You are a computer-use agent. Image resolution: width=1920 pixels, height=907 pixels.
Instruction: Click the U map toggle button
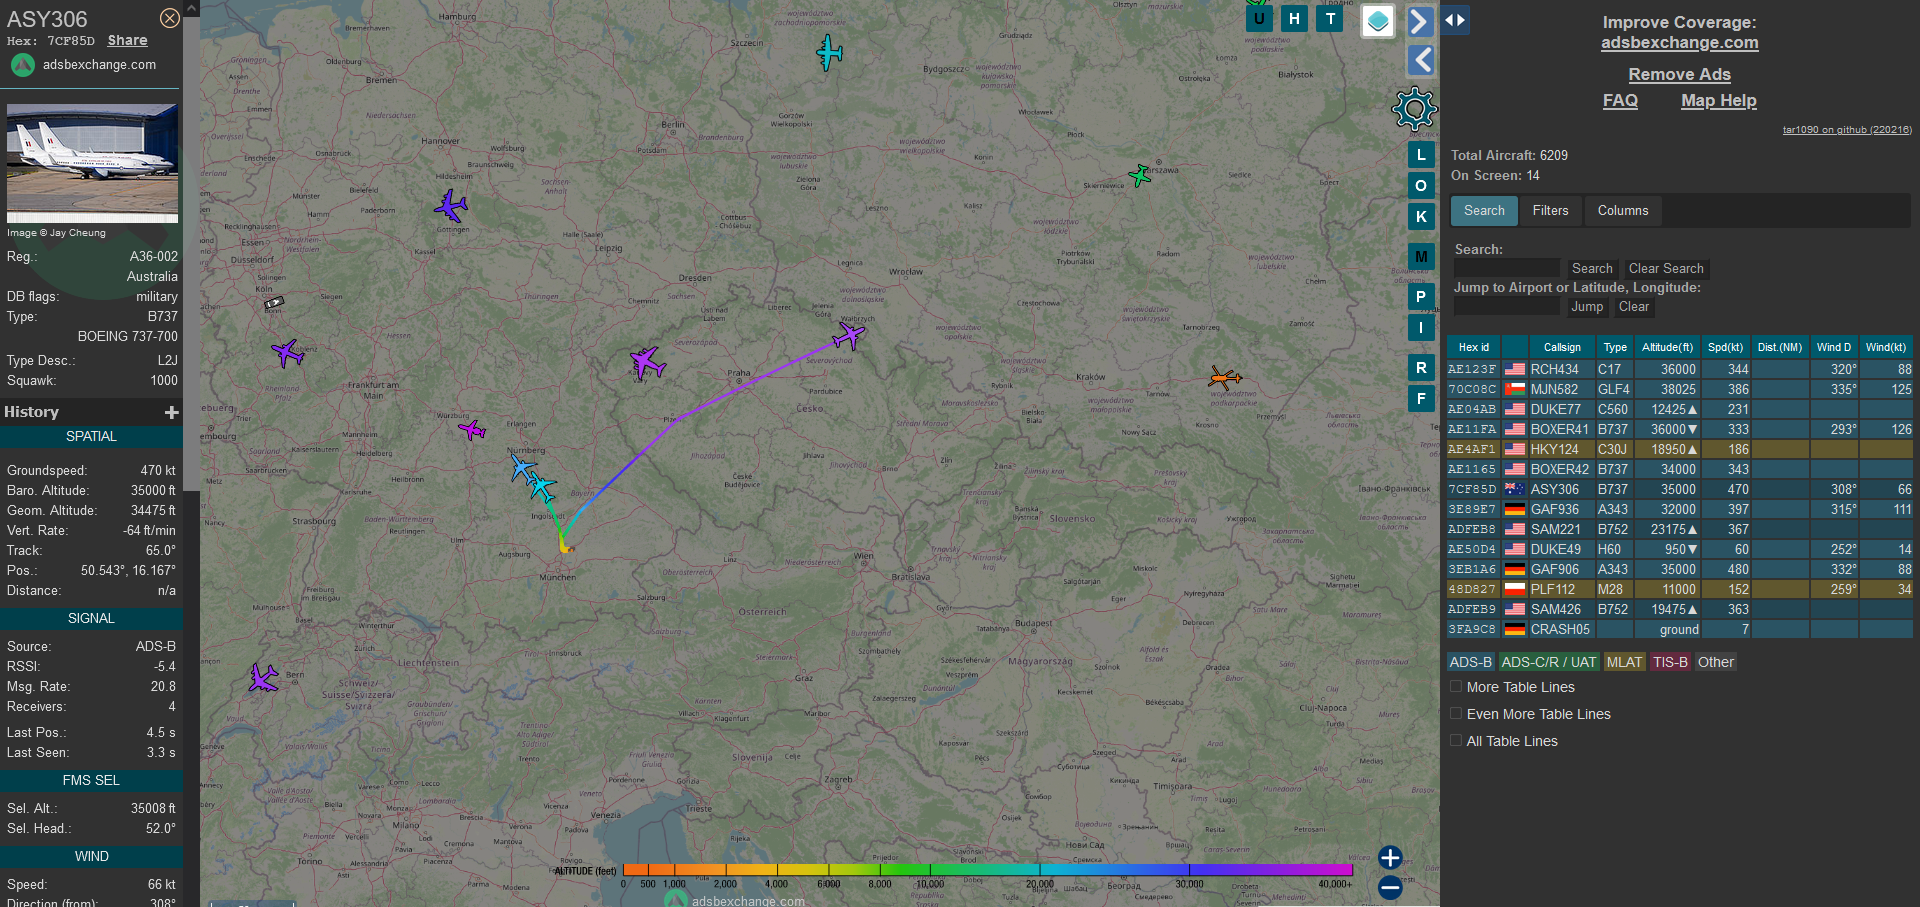[1259, 18]
